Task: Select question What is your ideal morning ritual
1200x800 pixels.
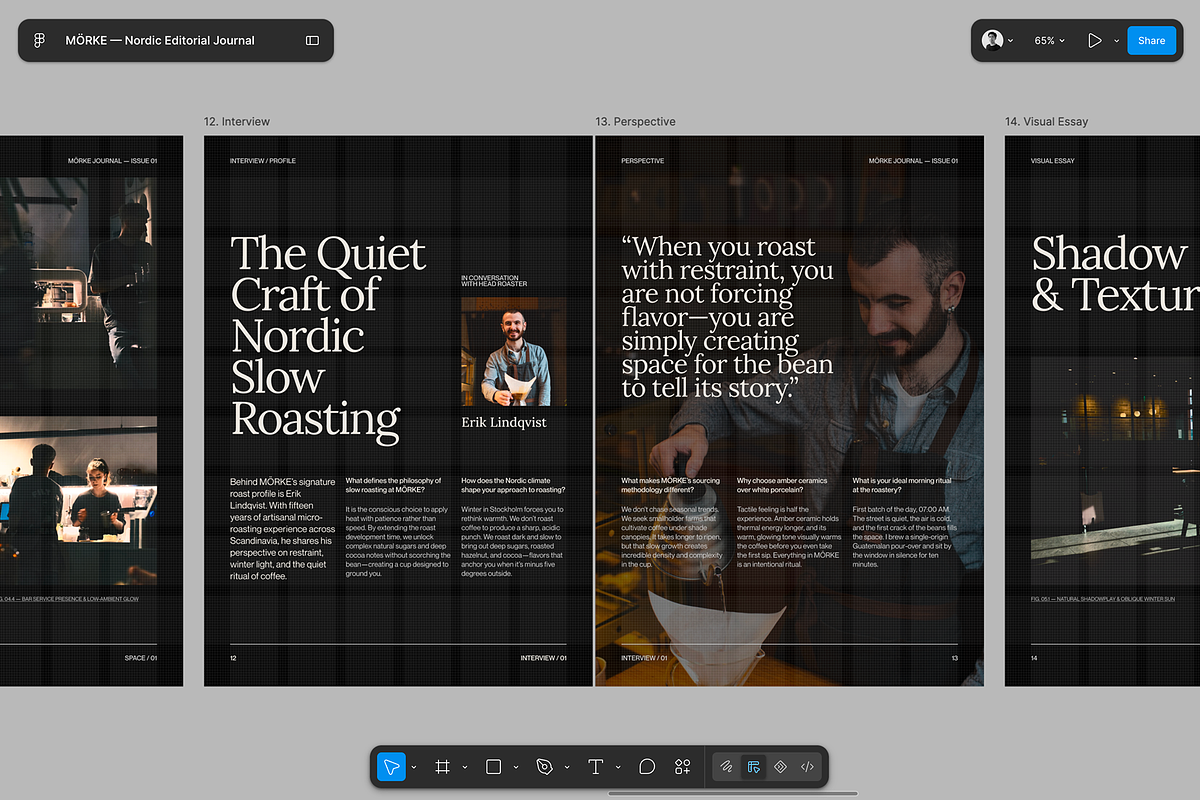Action: (x=902, y=485)
